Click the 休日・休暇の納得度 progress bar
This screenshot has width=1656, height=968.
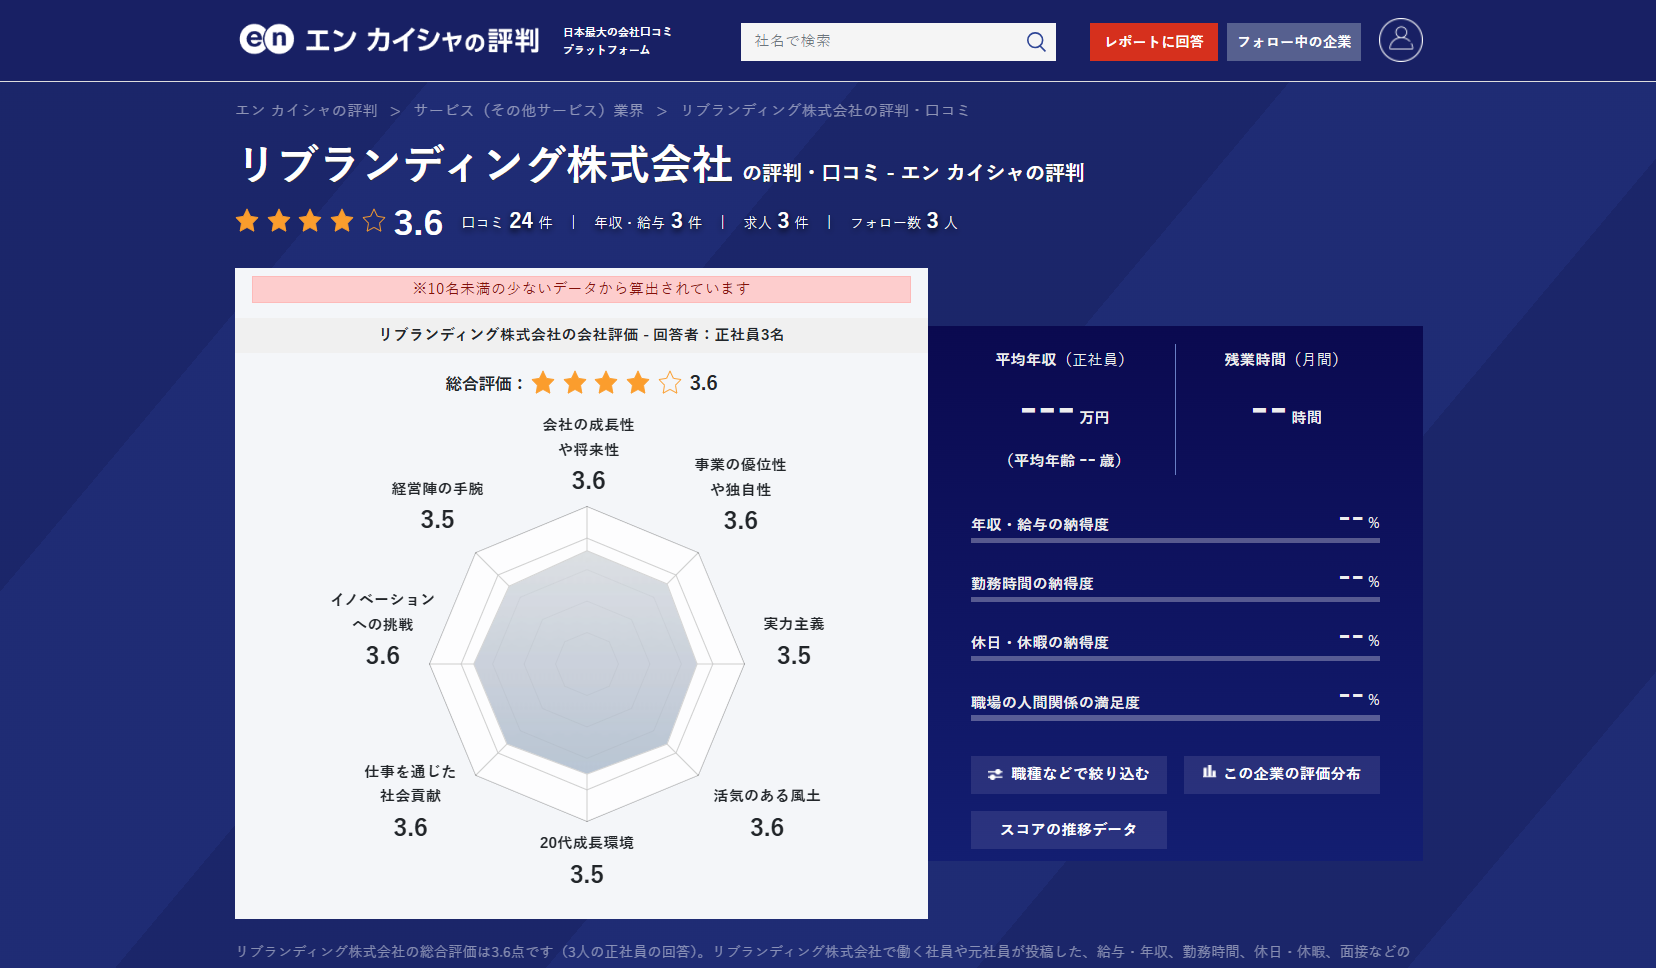[x=1175, y=658]
